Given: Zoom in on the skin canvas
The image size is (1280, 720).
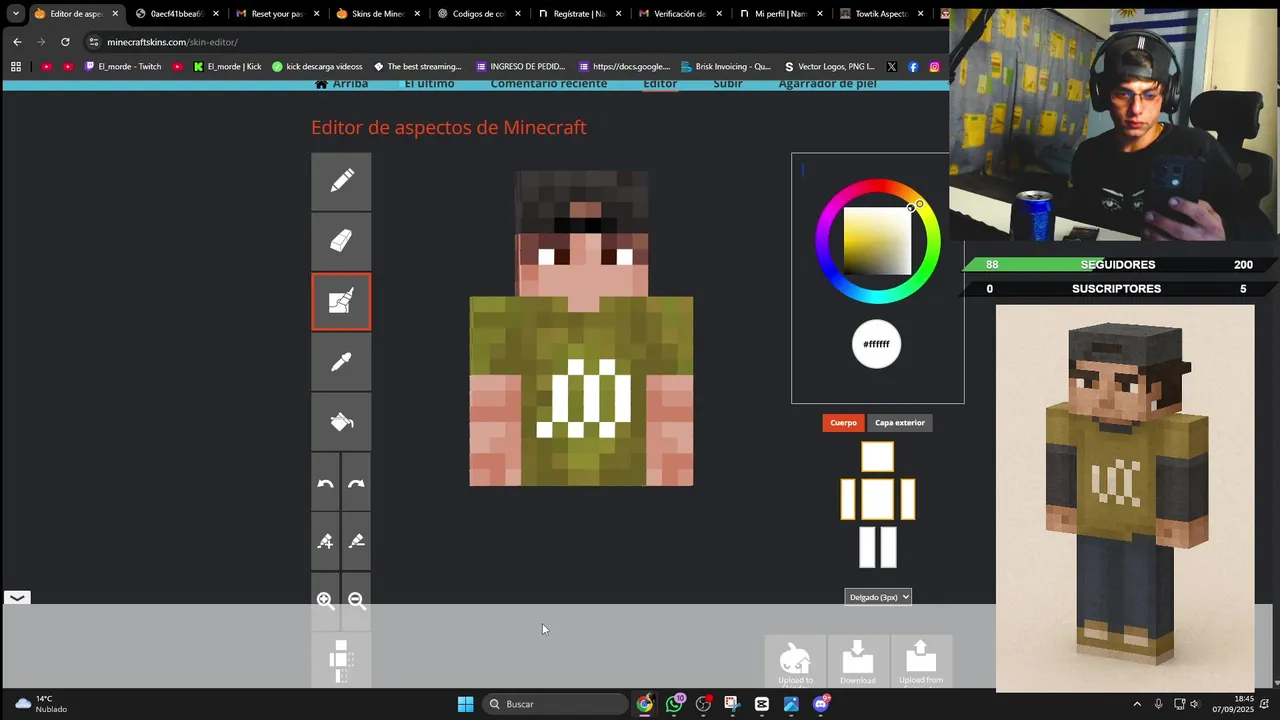Looking at the screenshot, I should point(325,600).
